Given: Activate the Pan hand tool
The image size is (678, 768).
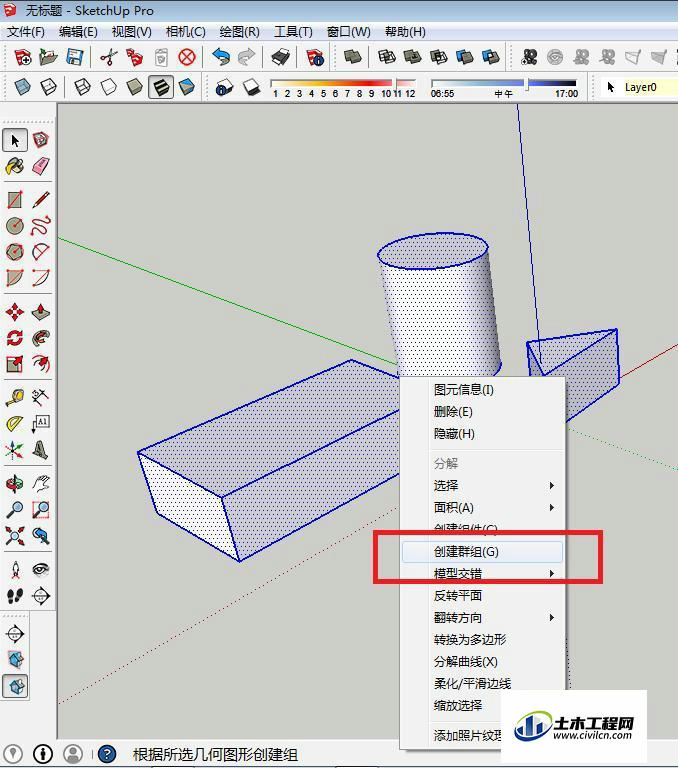Looking at the screenshot, I should point(41,484).
